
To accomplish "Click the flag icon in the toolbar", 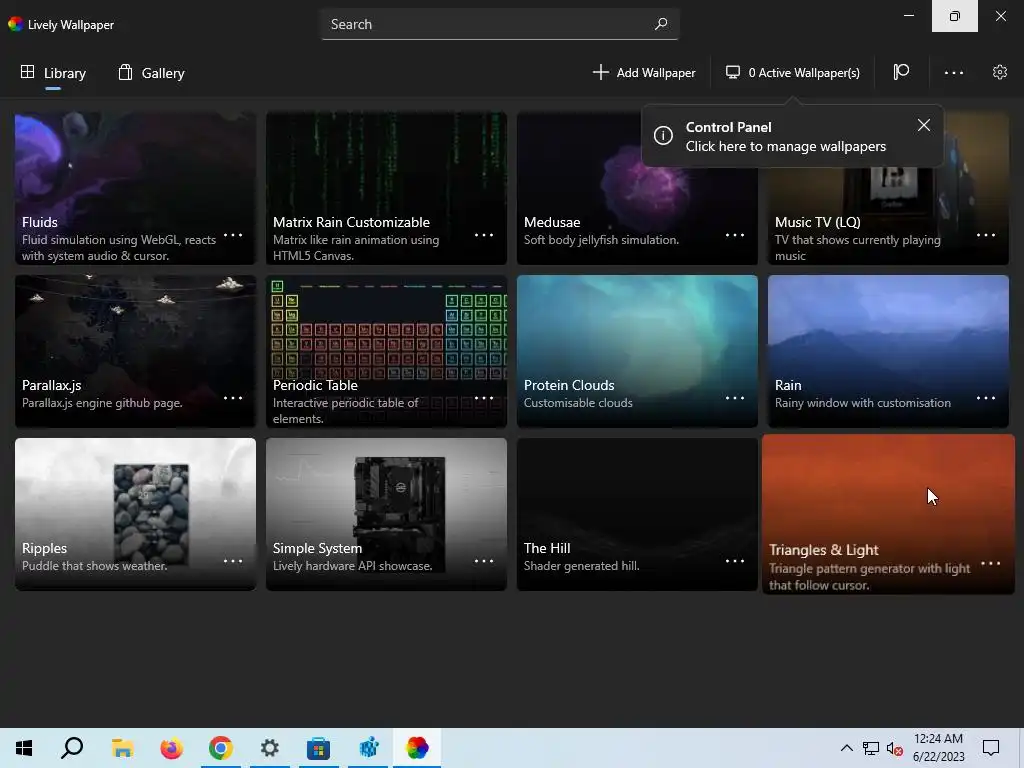I will pyautogui.click(x=901, y=72).
